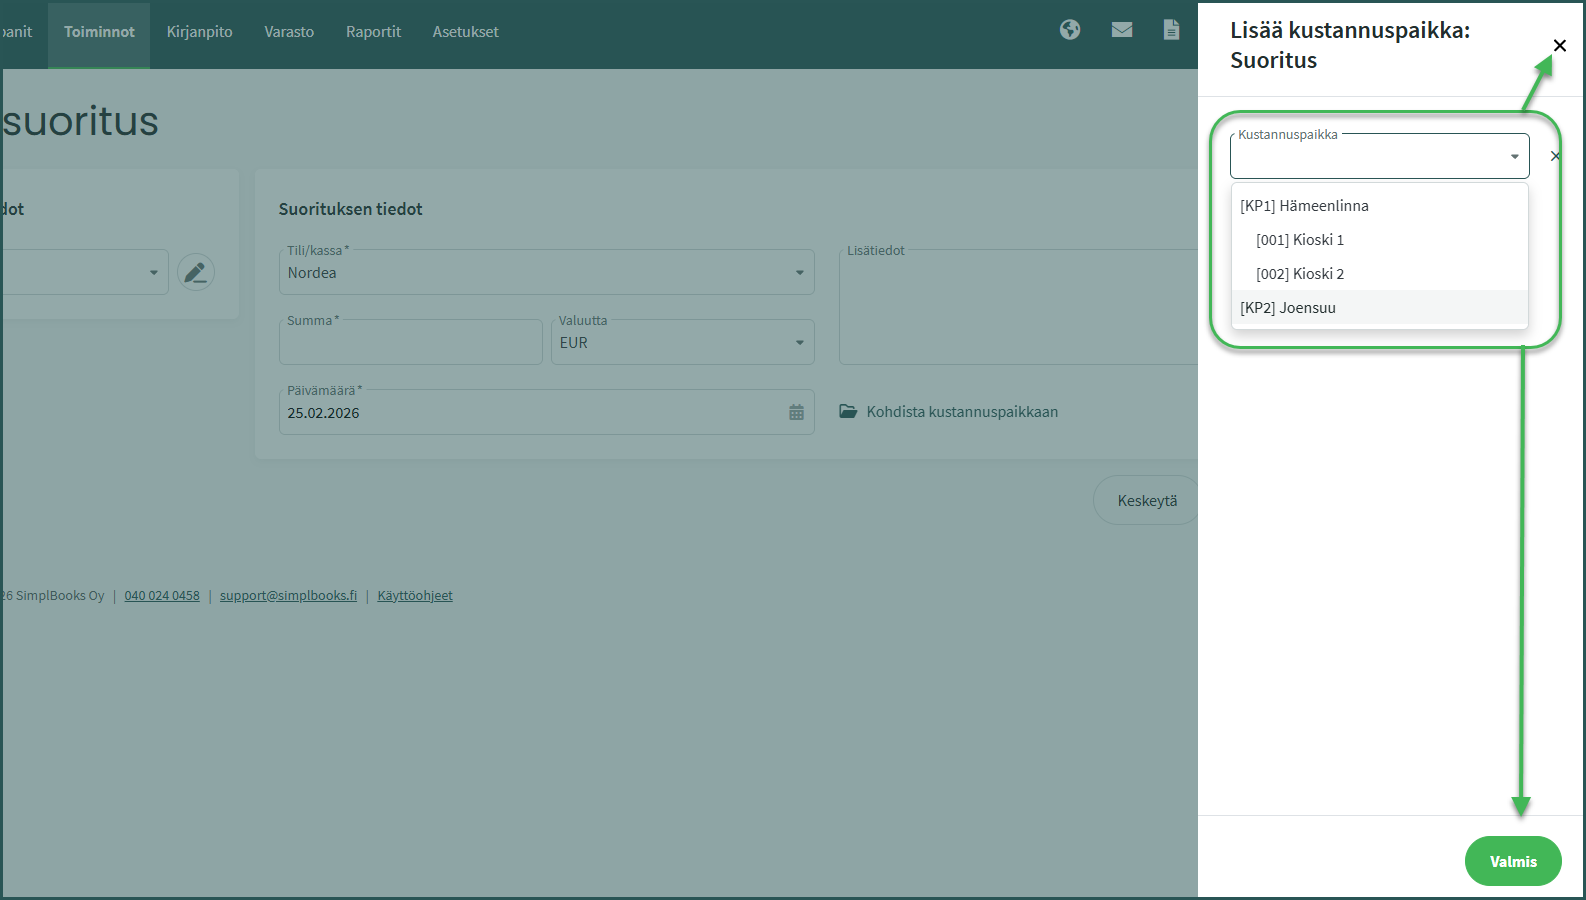Open the calendar date picker icon
This screenshot has height=900, width=1586.
click(796, 412)
